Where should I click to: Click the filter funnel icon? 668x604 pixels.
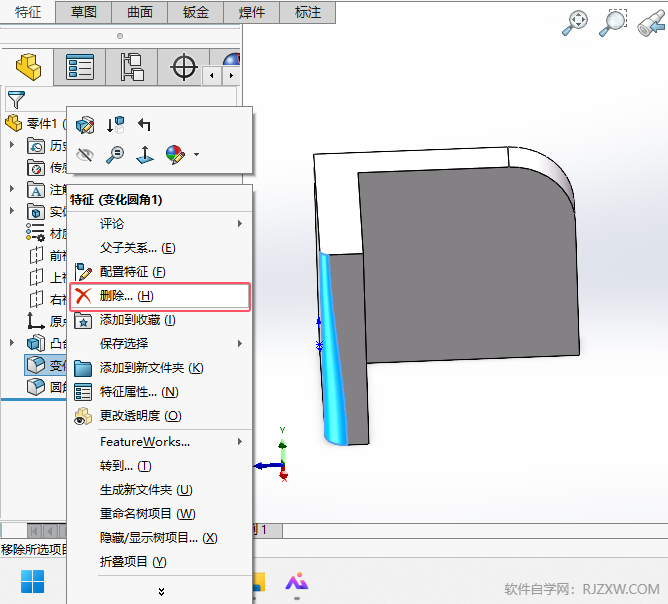[16, 100]
